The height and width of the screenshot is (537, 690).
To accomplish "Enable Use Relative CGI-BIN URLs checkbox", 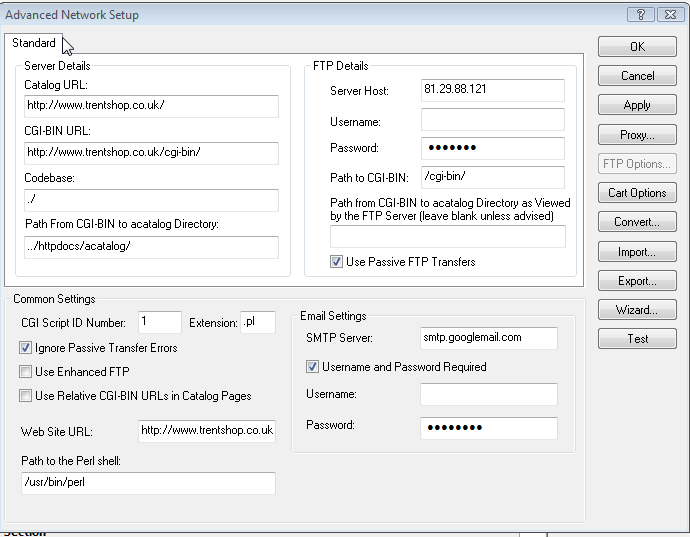I will point(25,396).
